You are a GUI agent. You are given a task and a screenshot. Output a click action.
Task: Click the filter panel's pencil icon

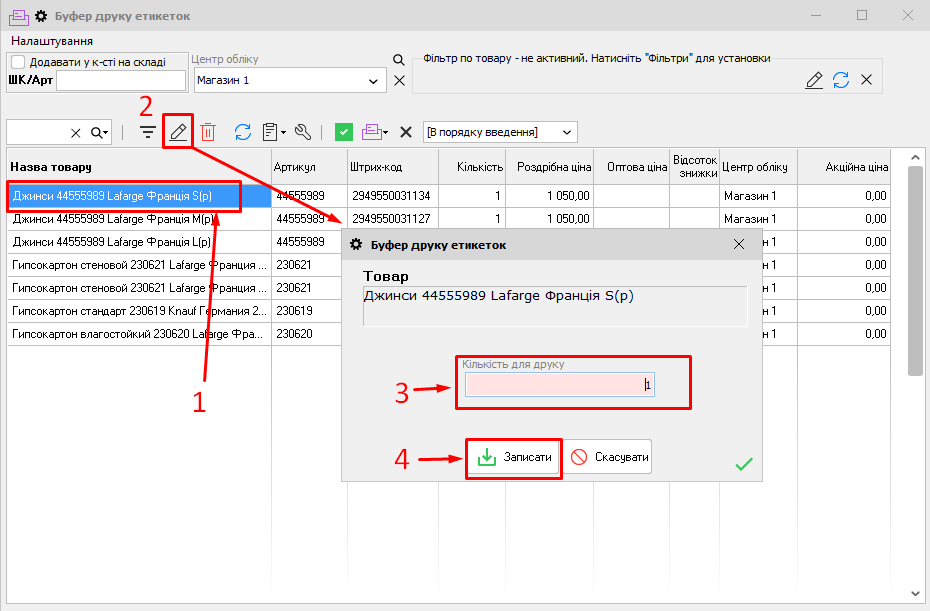[x=815, y=80]
